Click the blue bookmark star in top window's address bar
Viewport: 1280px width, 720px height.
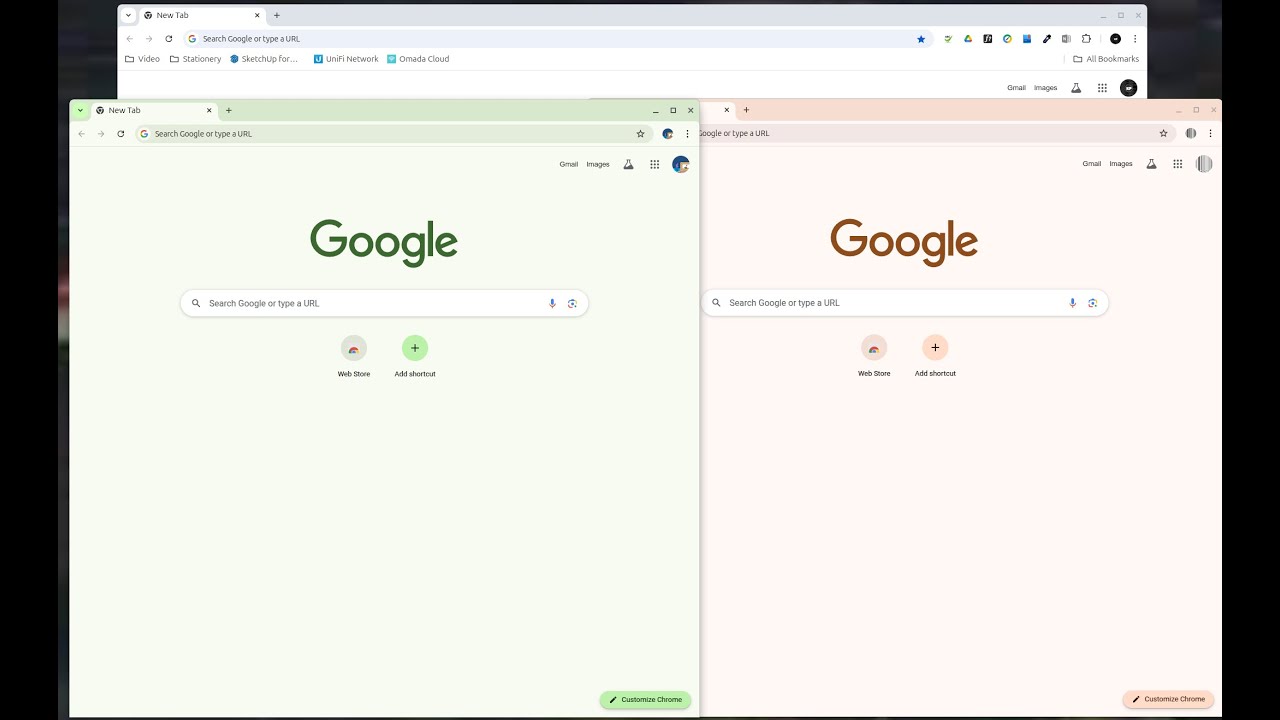point(921,39)
